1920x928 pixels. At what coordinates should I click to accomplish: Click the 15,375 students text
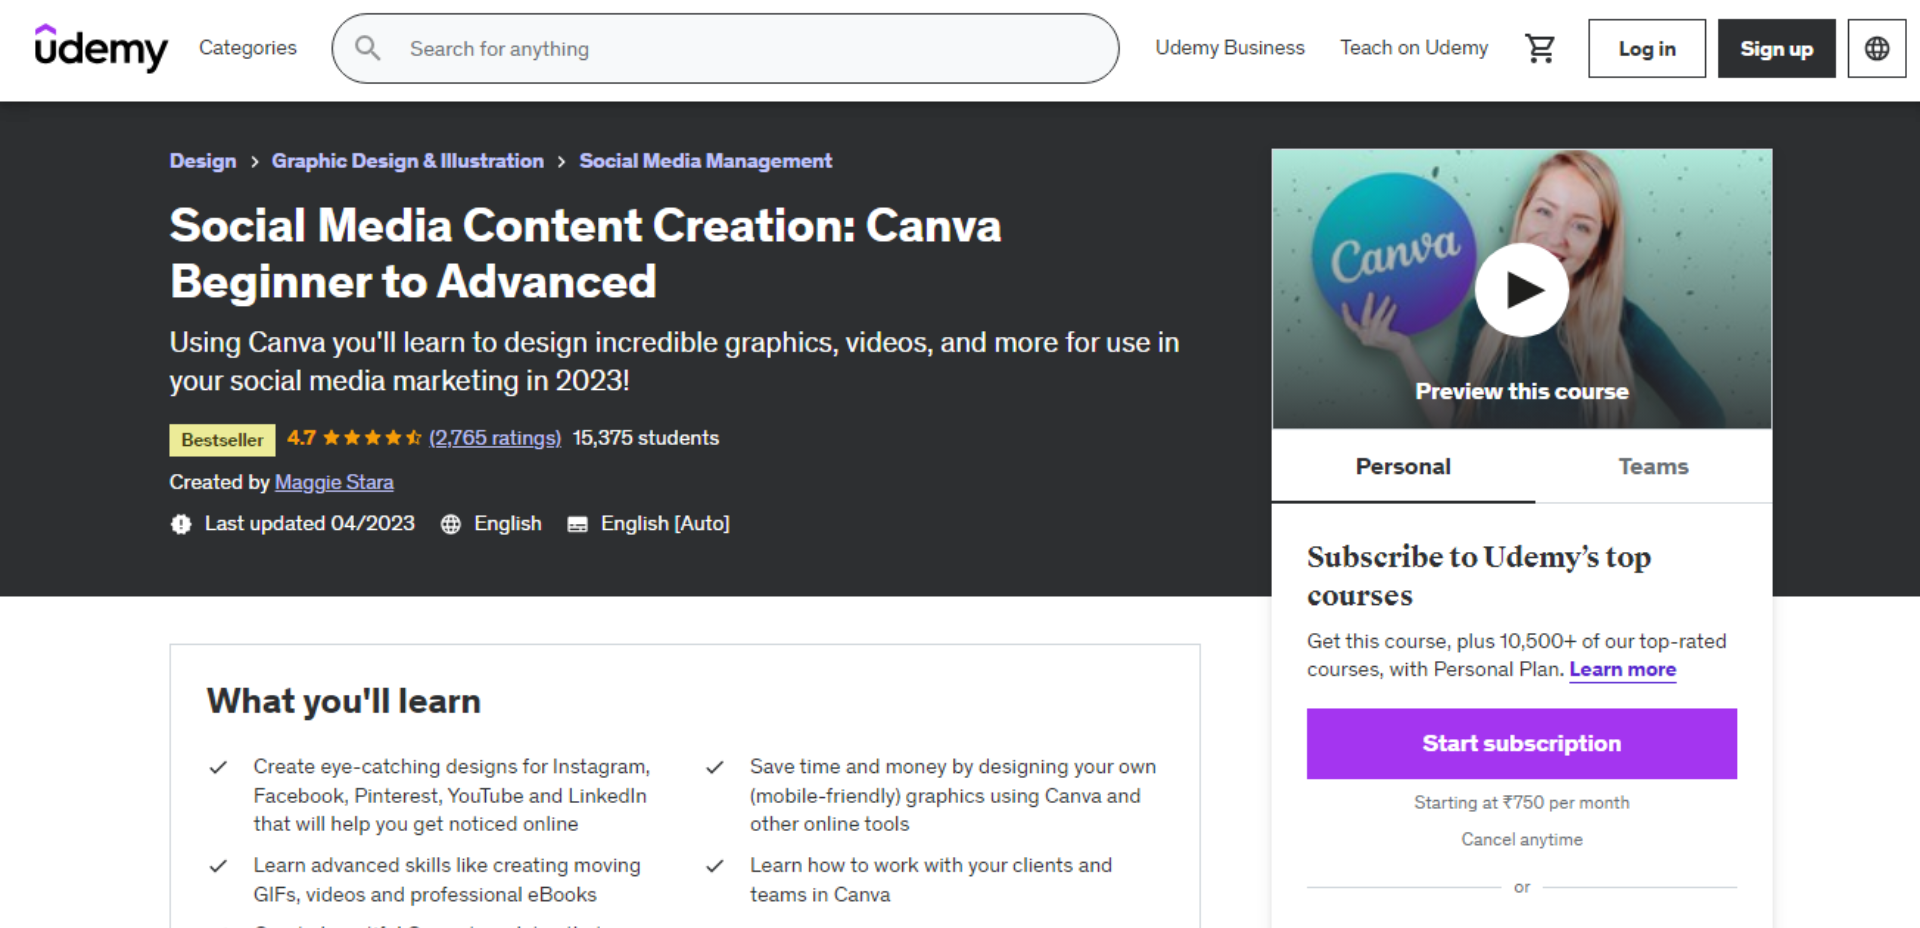coord(645,438)
